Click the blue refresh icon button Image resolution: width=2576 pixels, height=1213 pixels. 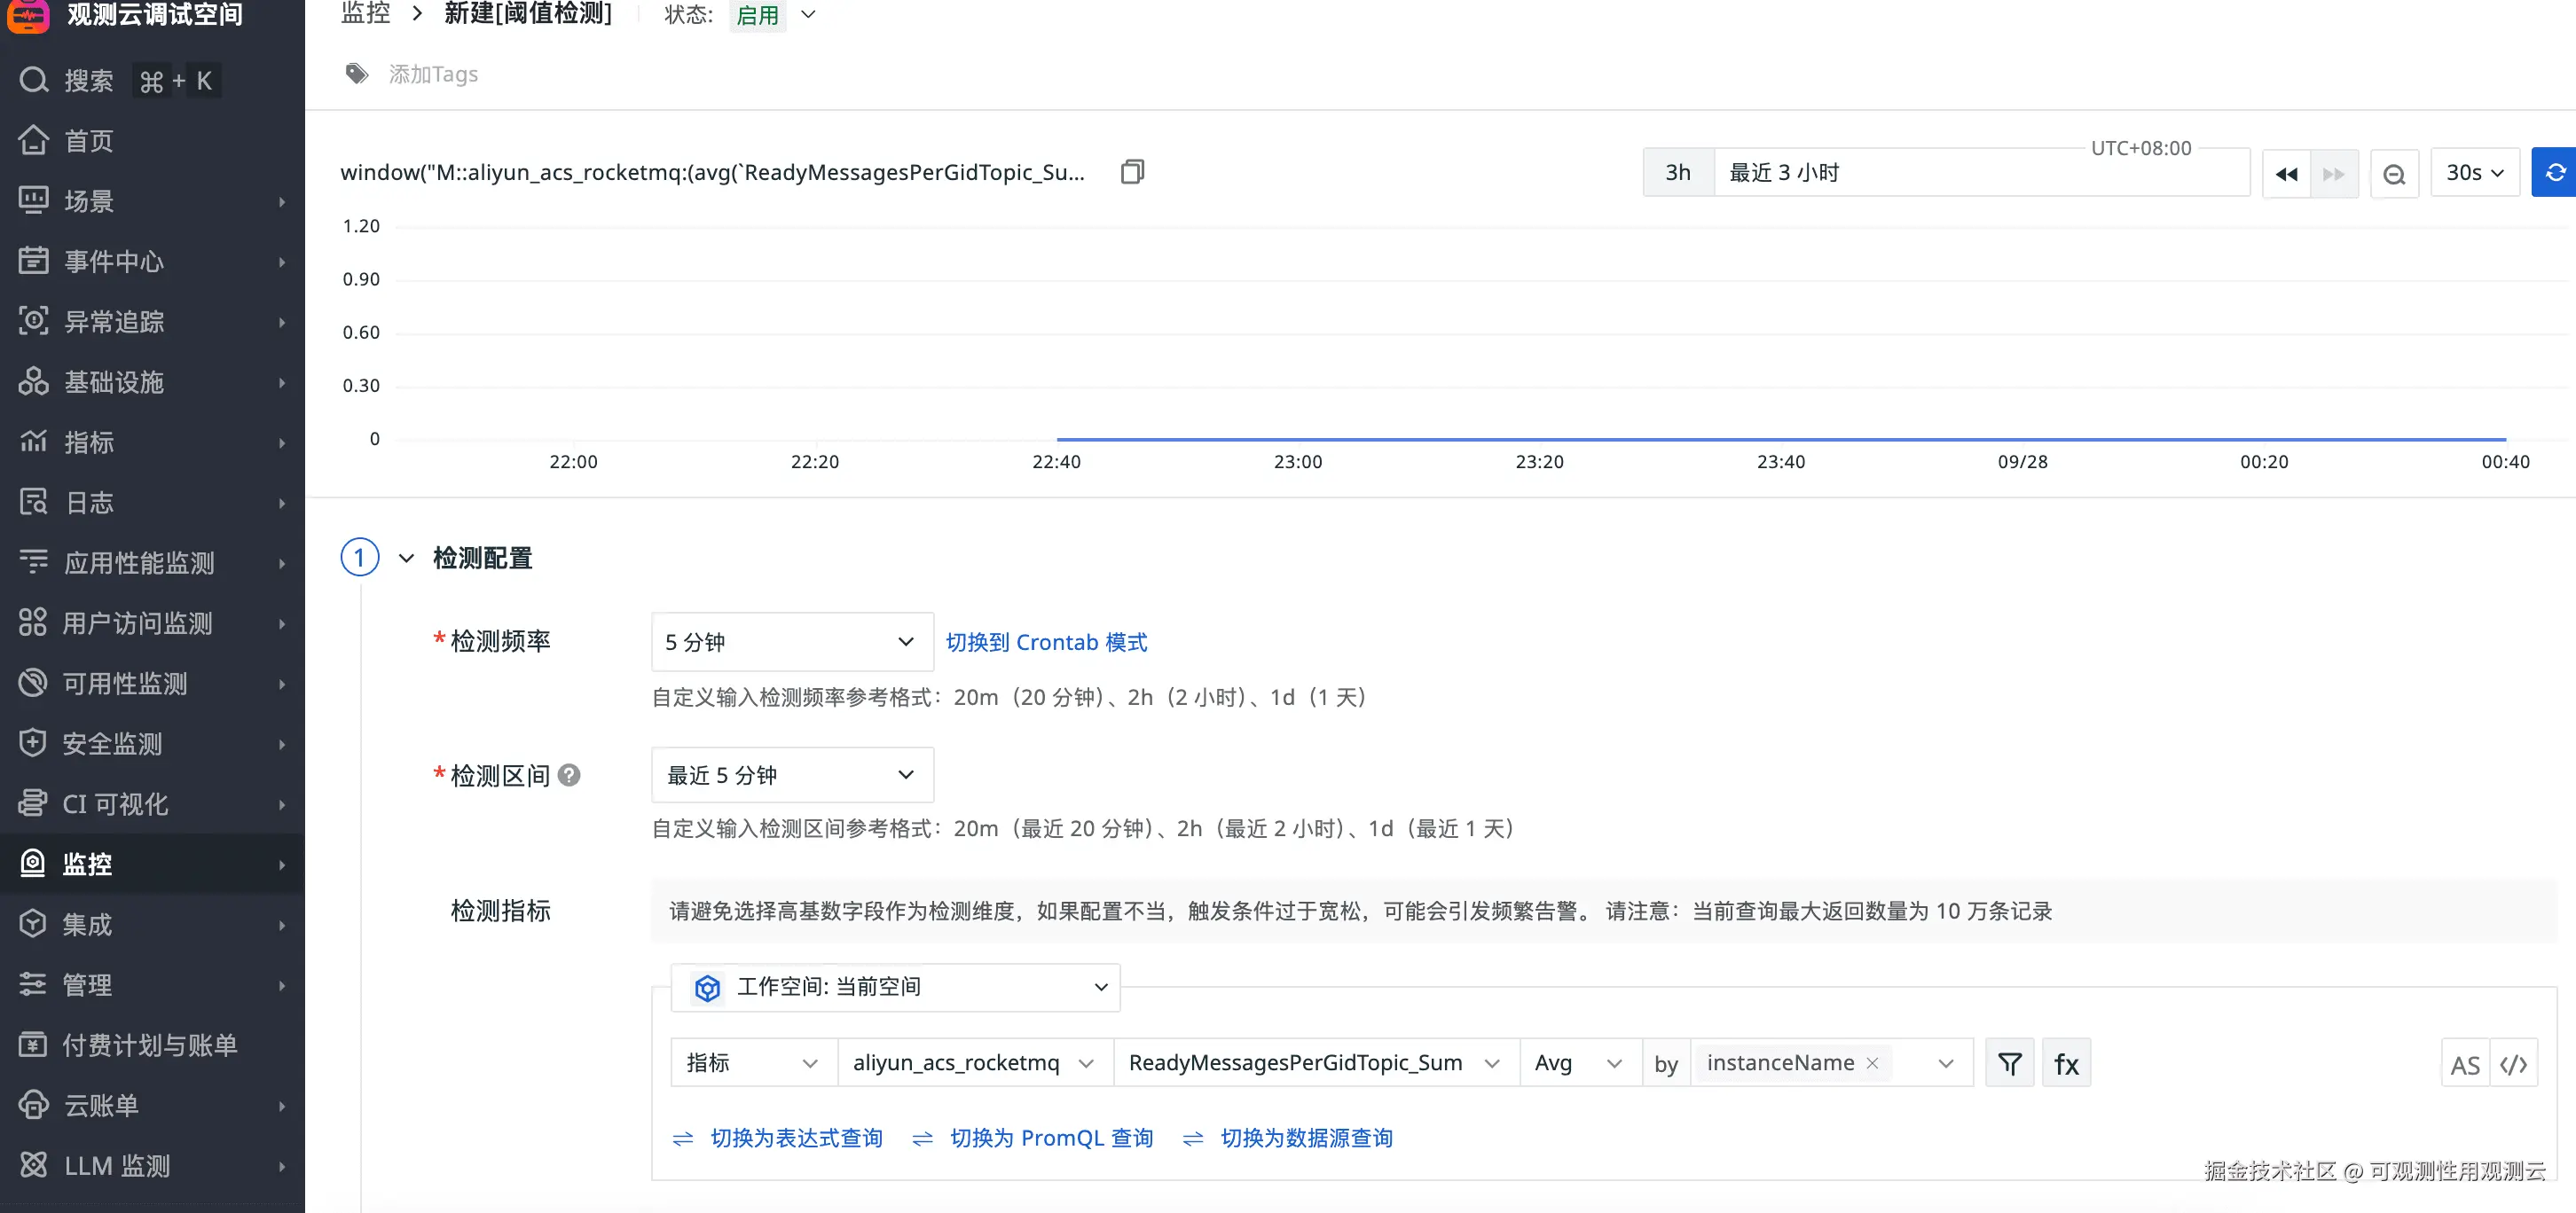pos(2554,173)
